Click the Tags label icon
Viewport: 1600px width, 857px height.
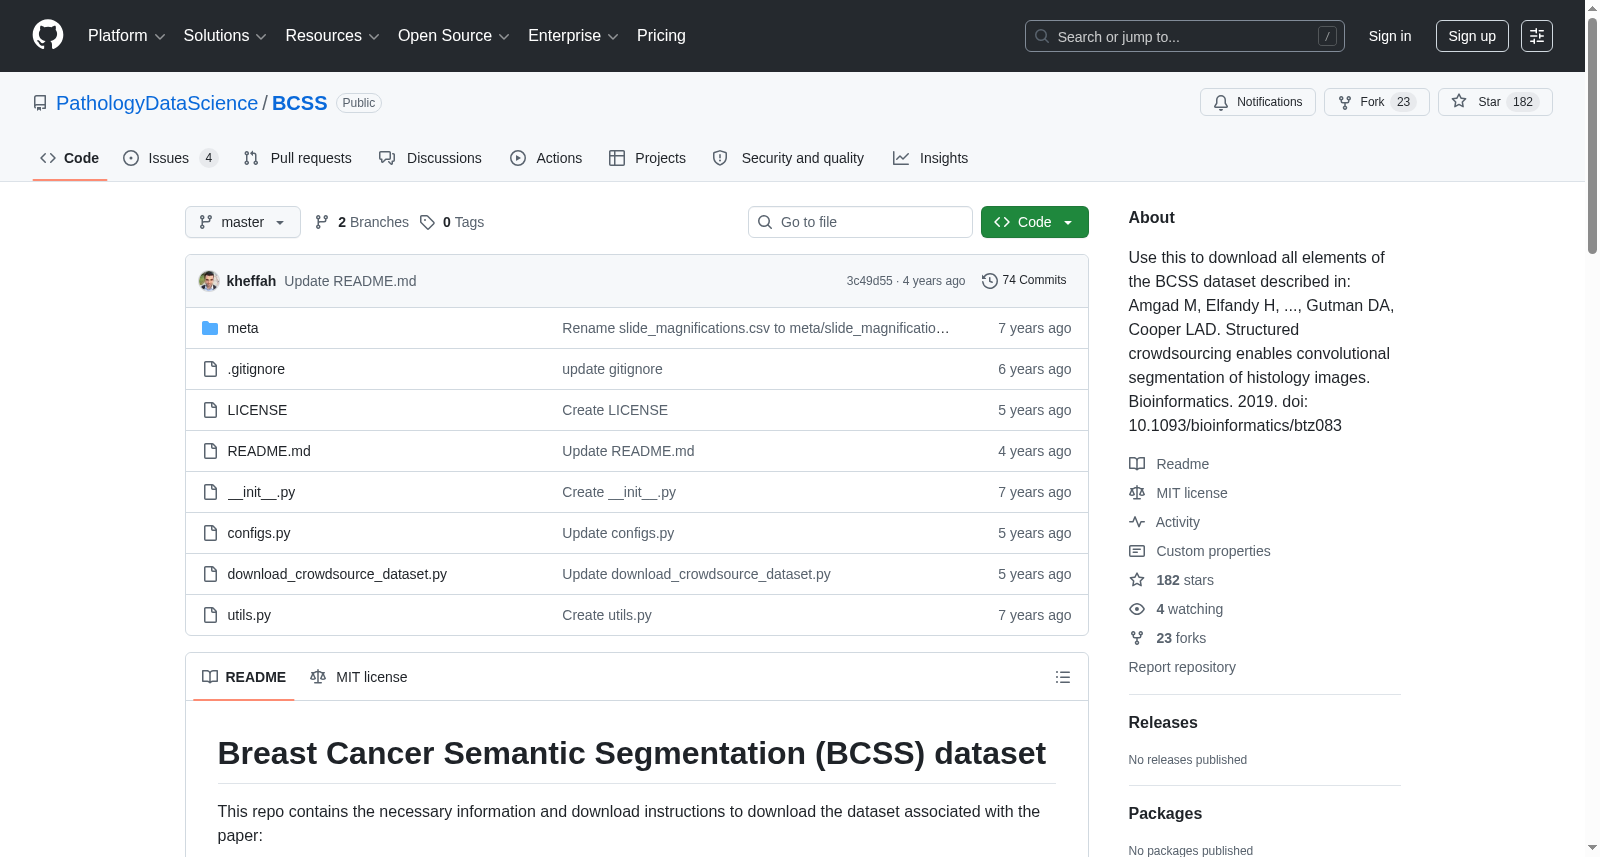(427, 222)
